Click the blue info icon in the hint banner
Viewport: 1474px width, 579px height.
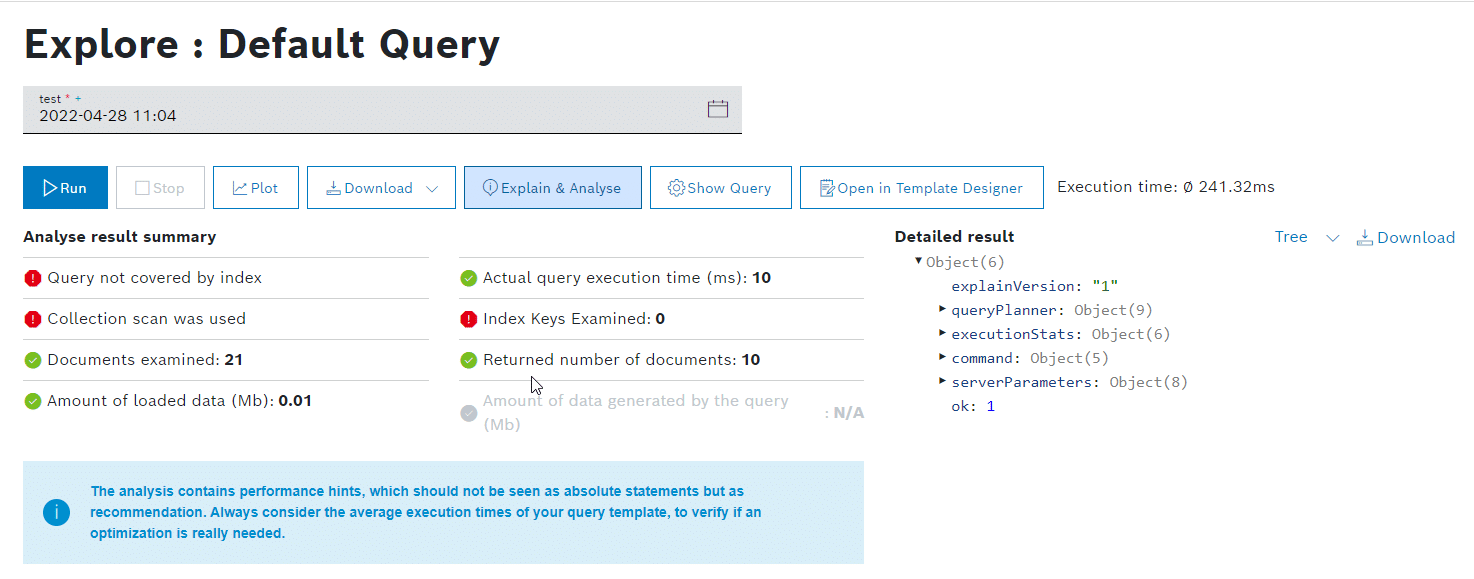(56, 513)
